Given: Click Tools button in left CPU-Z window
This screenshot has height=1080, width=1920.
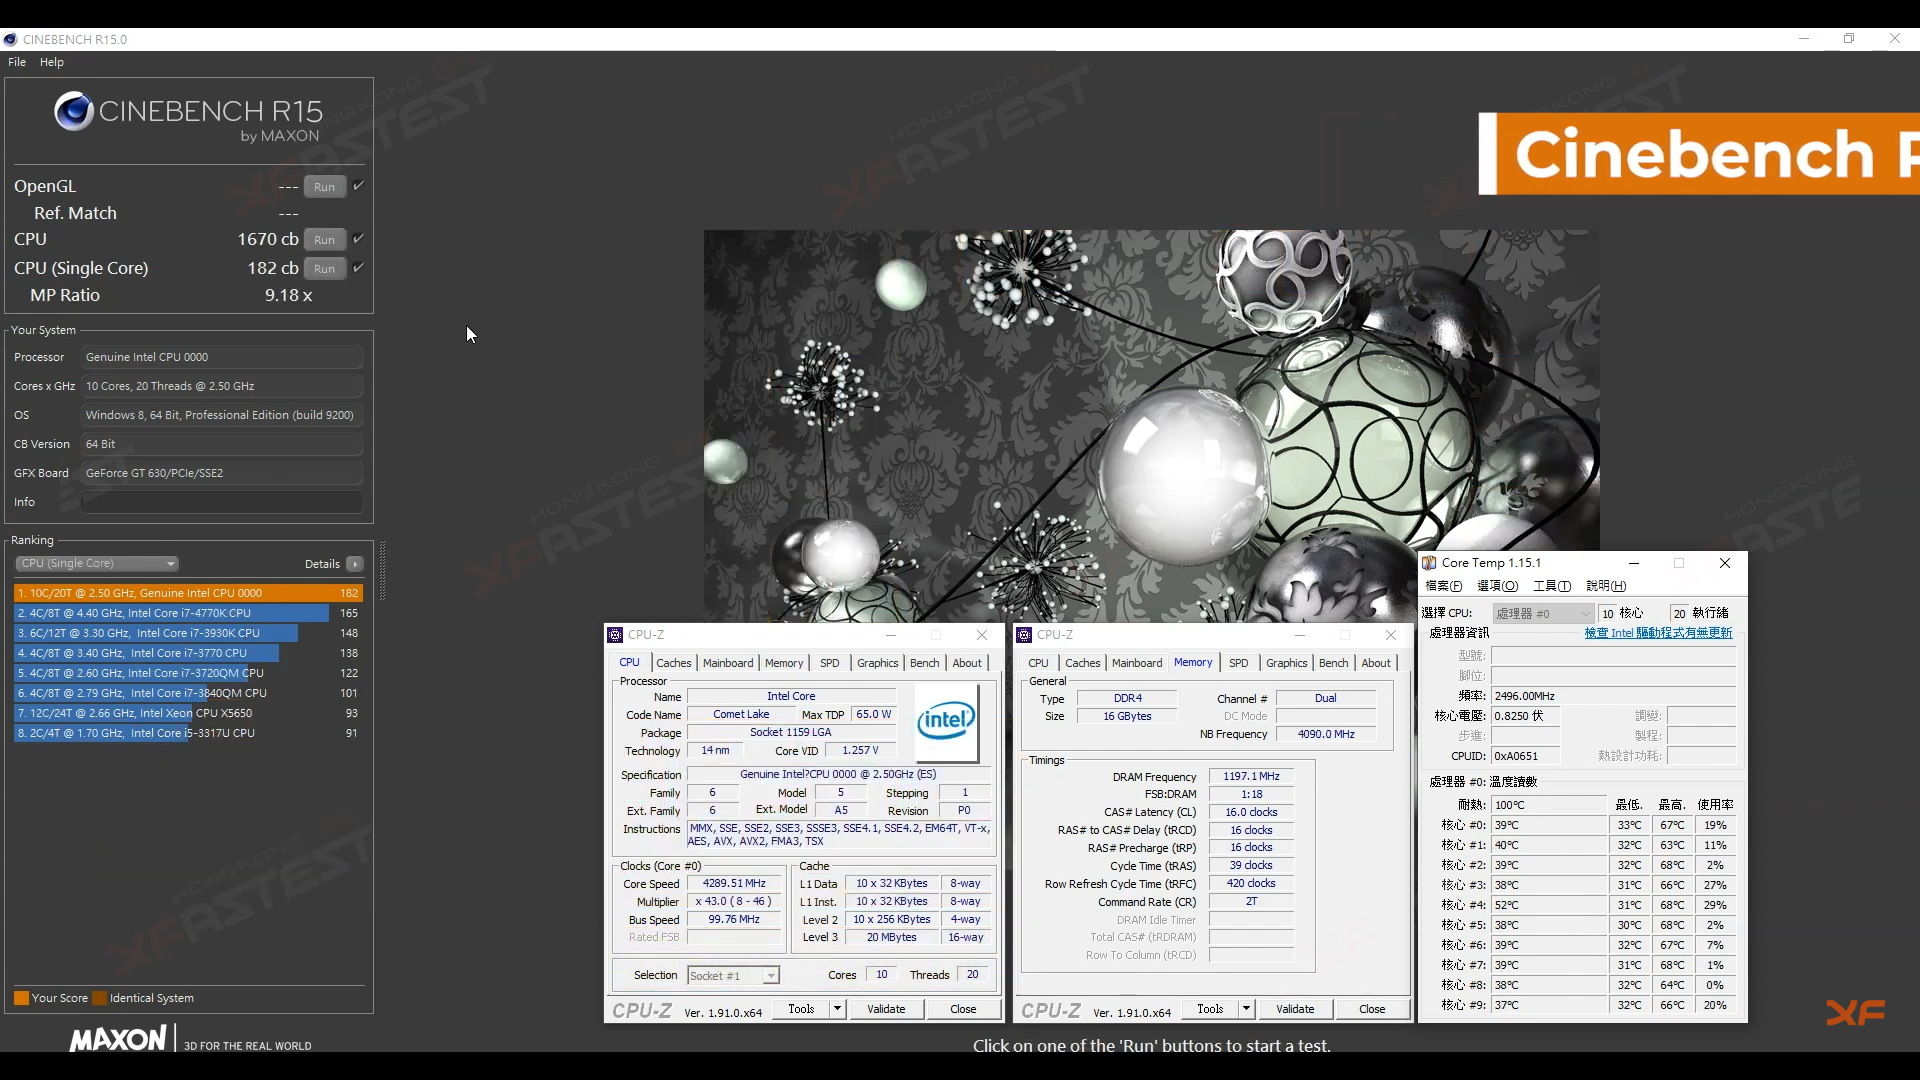Looking at the screenshot, I should pos(801,1009).
